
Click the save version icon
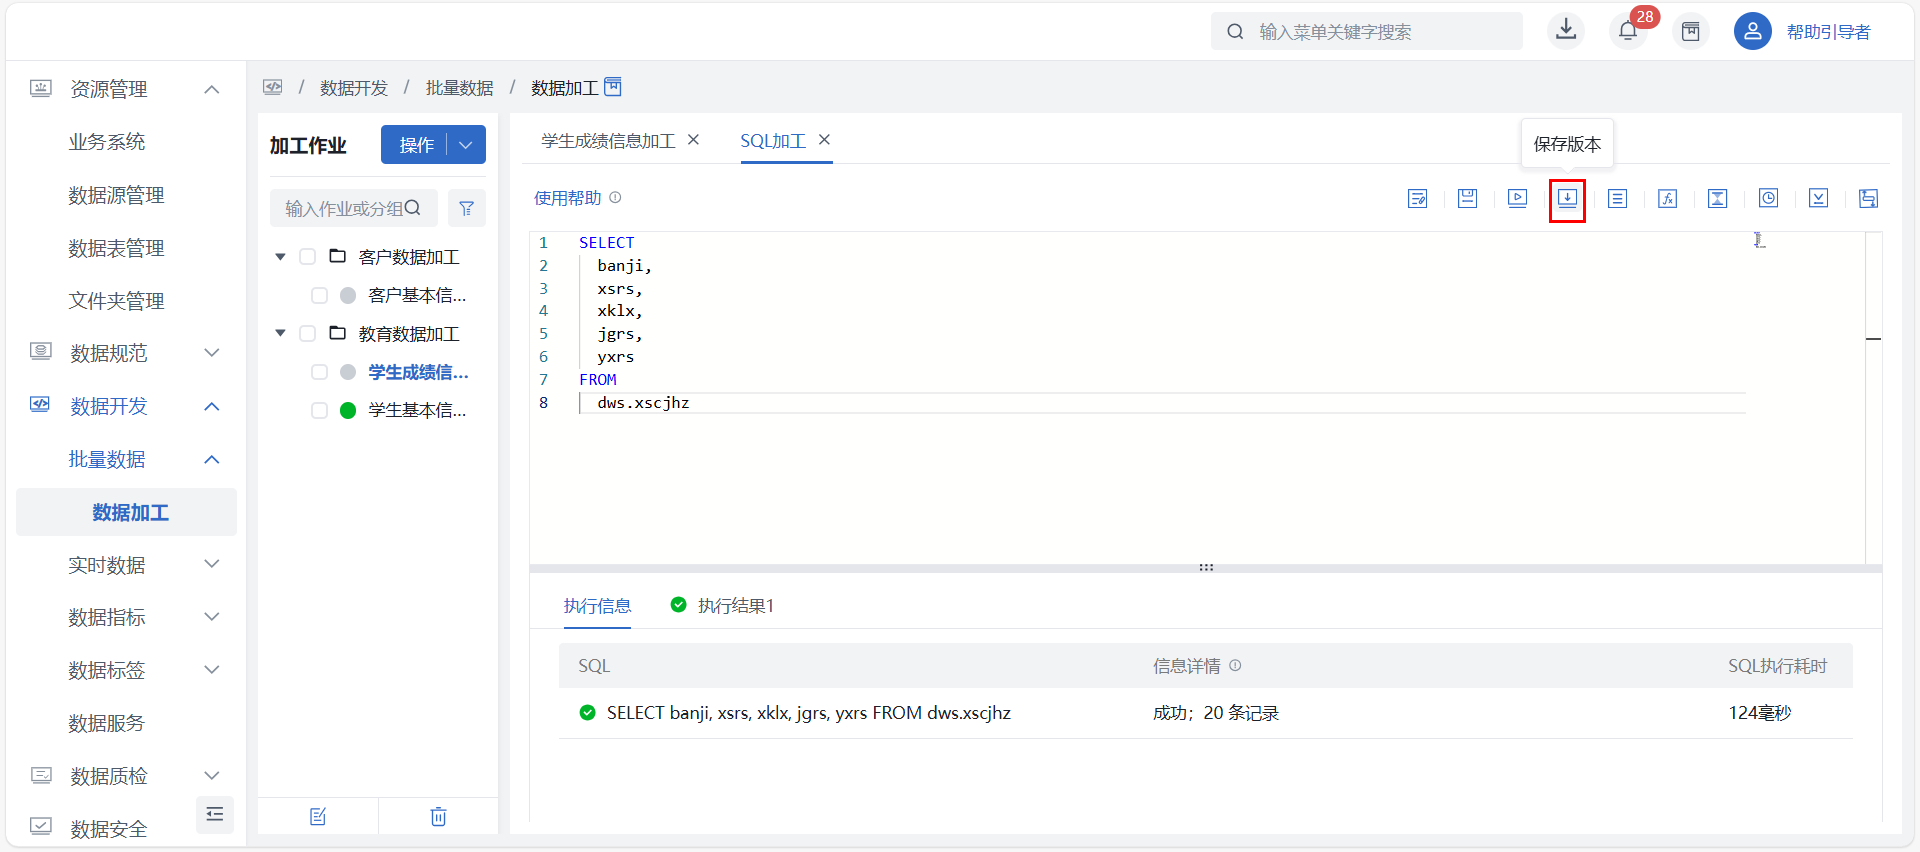coord(1567,198)
